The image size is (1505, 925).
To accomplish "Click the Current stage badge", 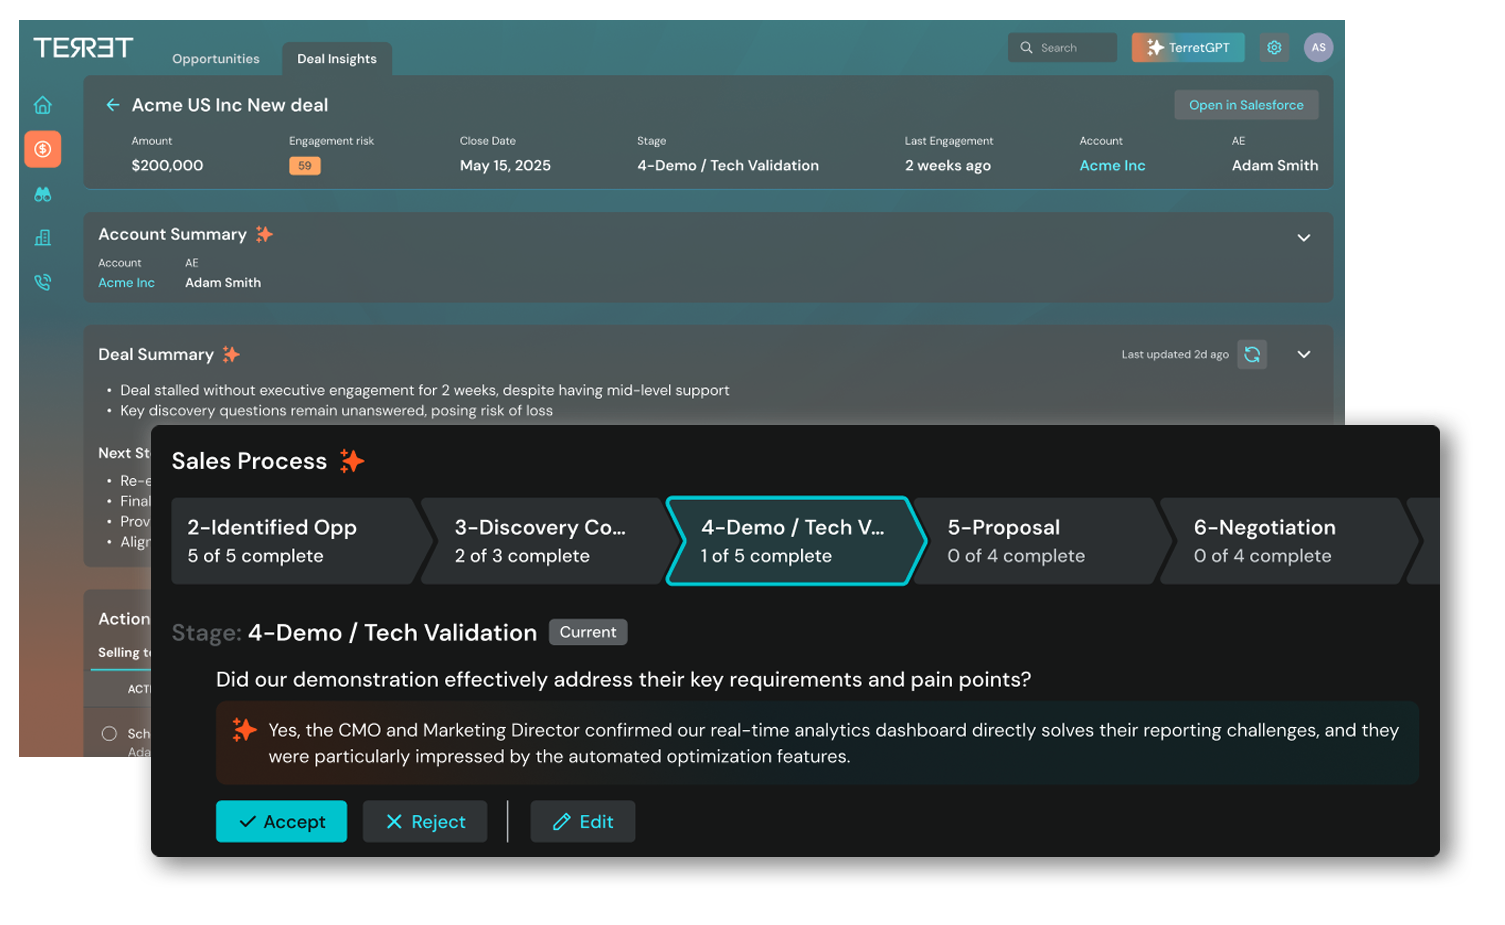I will tap(588, 632).
